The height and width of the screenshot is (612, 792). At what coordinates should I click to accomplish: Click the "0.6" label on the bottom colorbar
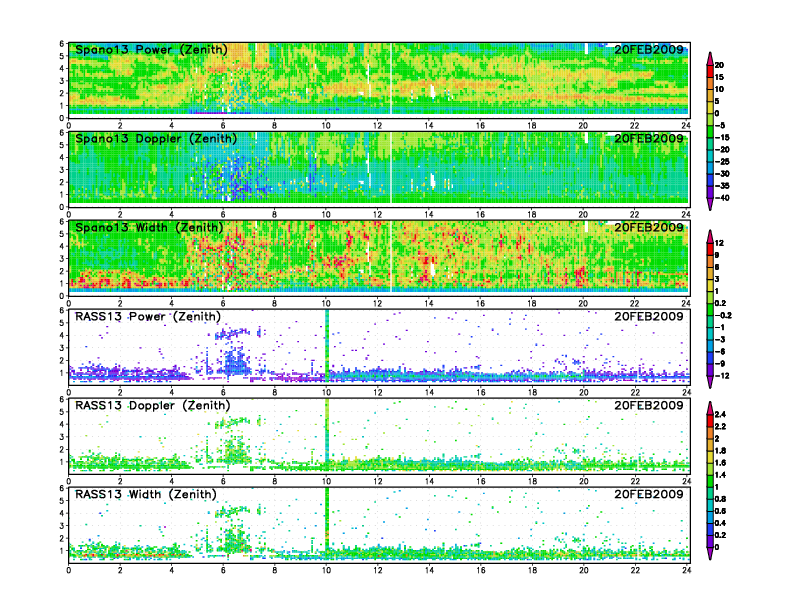point(721,511)
